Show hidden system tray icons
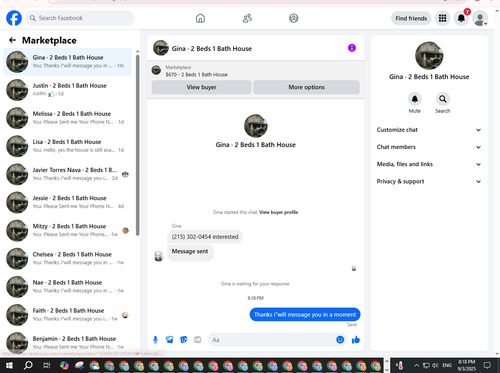Image resolution: width=500 pixels, height=373 pixels. click(416, 365)
